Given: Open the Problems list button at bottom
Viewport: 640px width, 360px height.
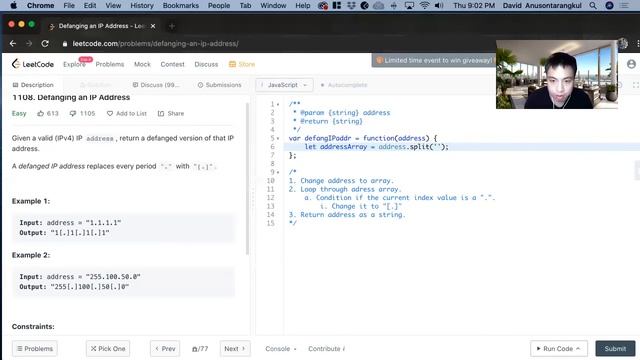Looking at the screenshot, I should click(35, 349).
